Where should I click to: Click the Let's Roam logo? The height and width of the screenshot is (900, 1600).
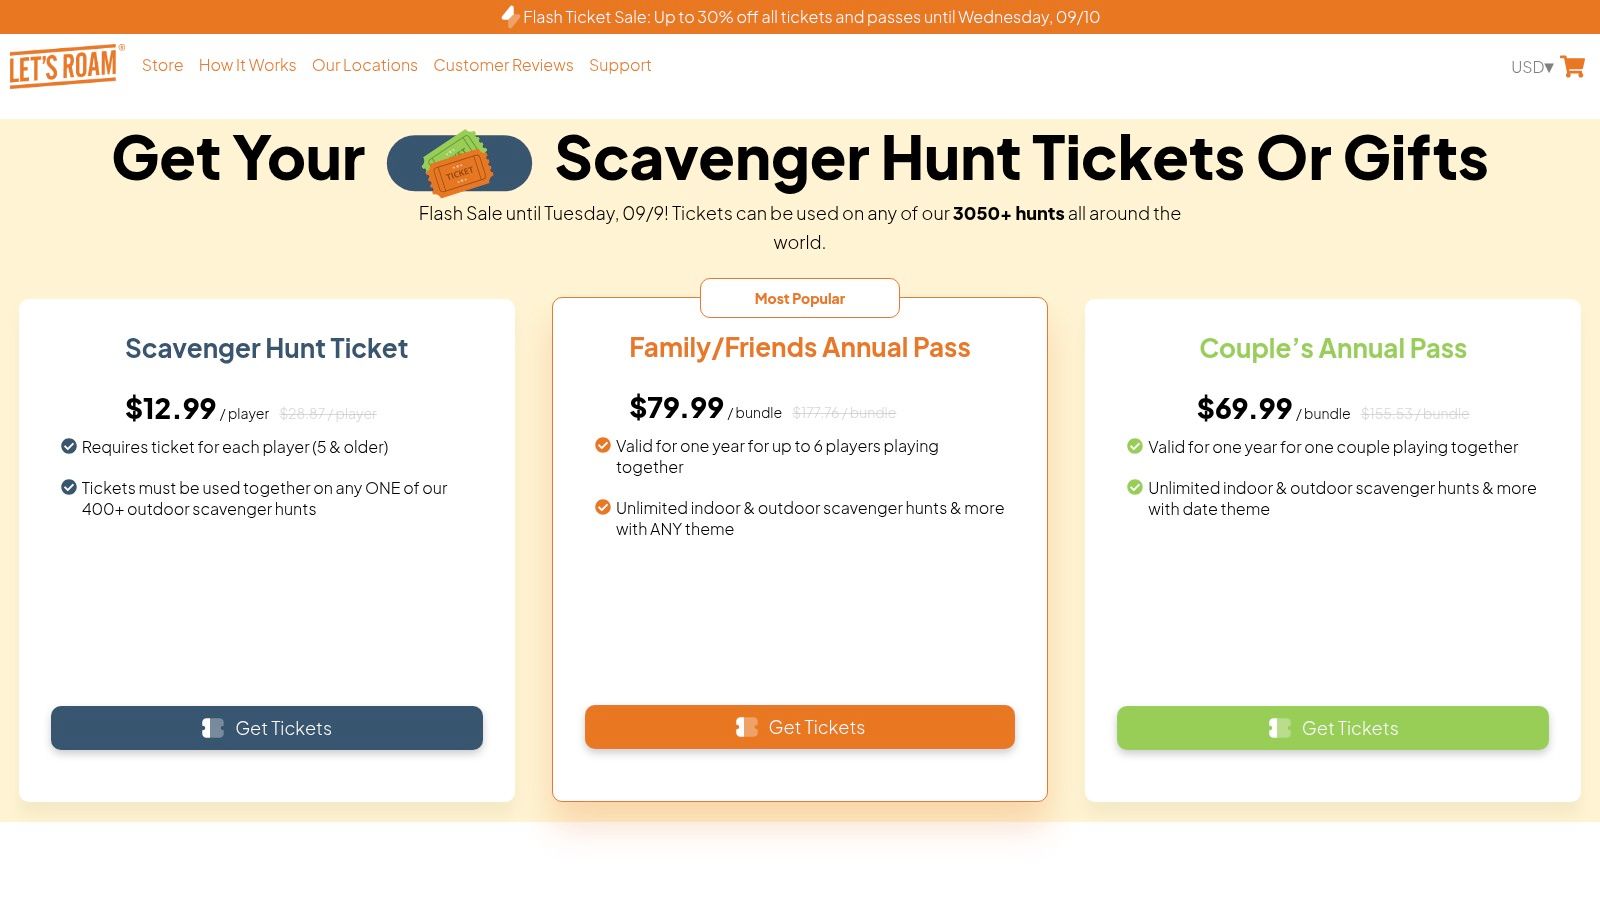point(65,66)
